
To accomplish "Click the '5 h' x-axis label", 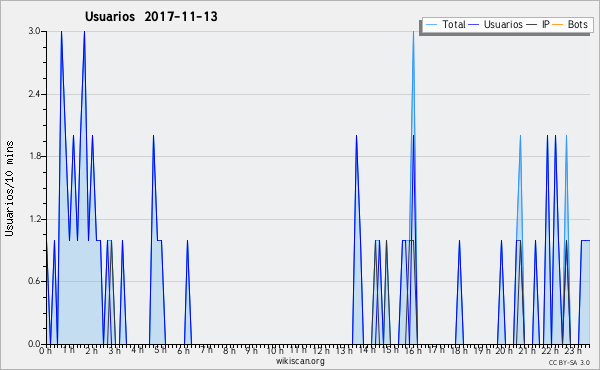I will coord(160,350).
